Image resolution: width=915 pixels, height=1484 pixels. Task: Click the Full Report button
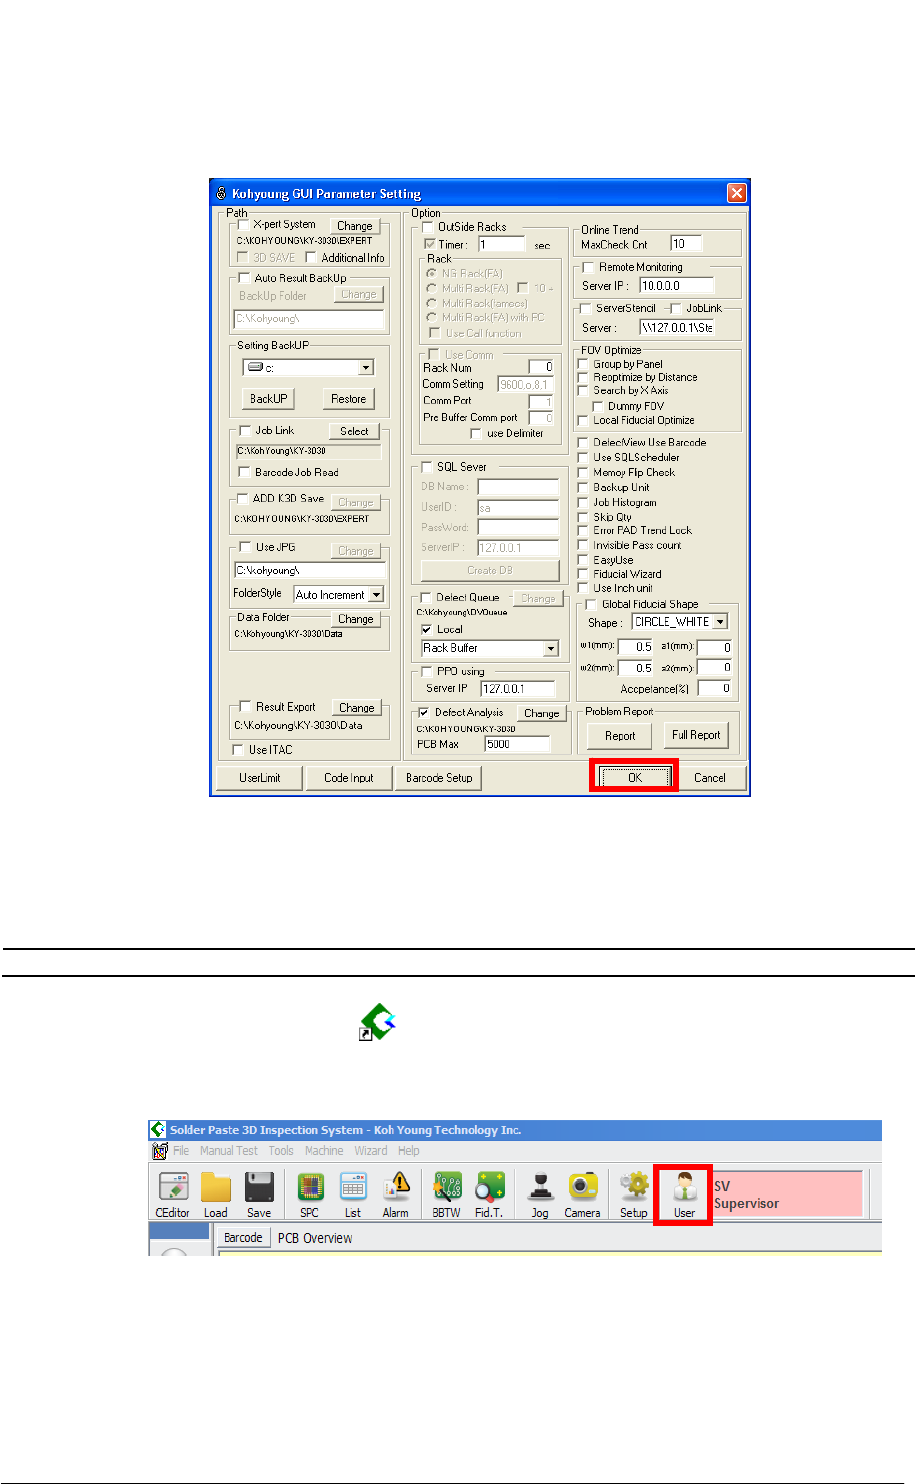696,735
